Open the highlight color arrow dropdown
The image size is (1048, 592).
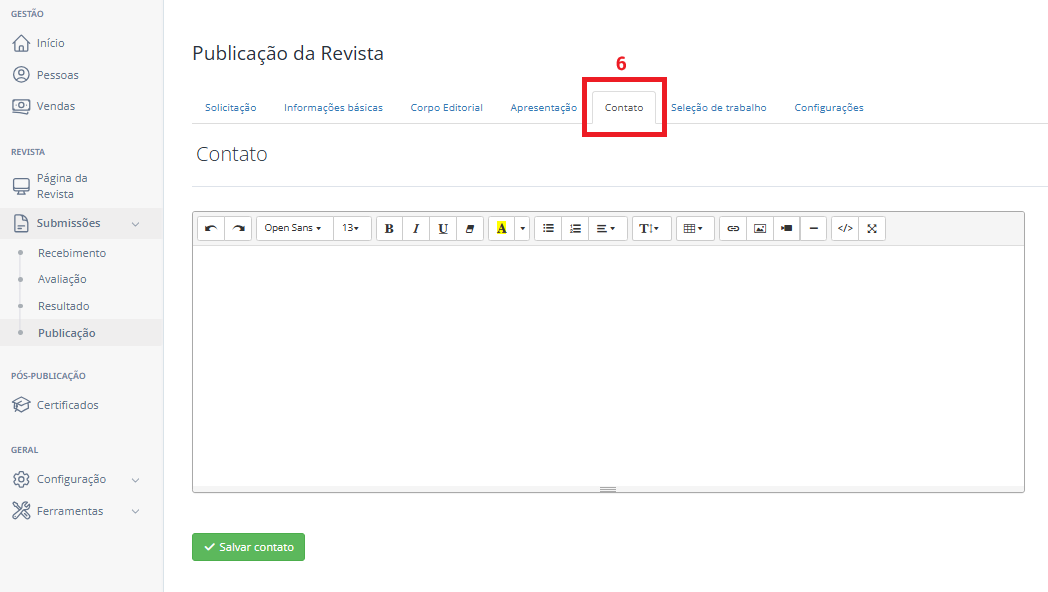coord(523,229)
